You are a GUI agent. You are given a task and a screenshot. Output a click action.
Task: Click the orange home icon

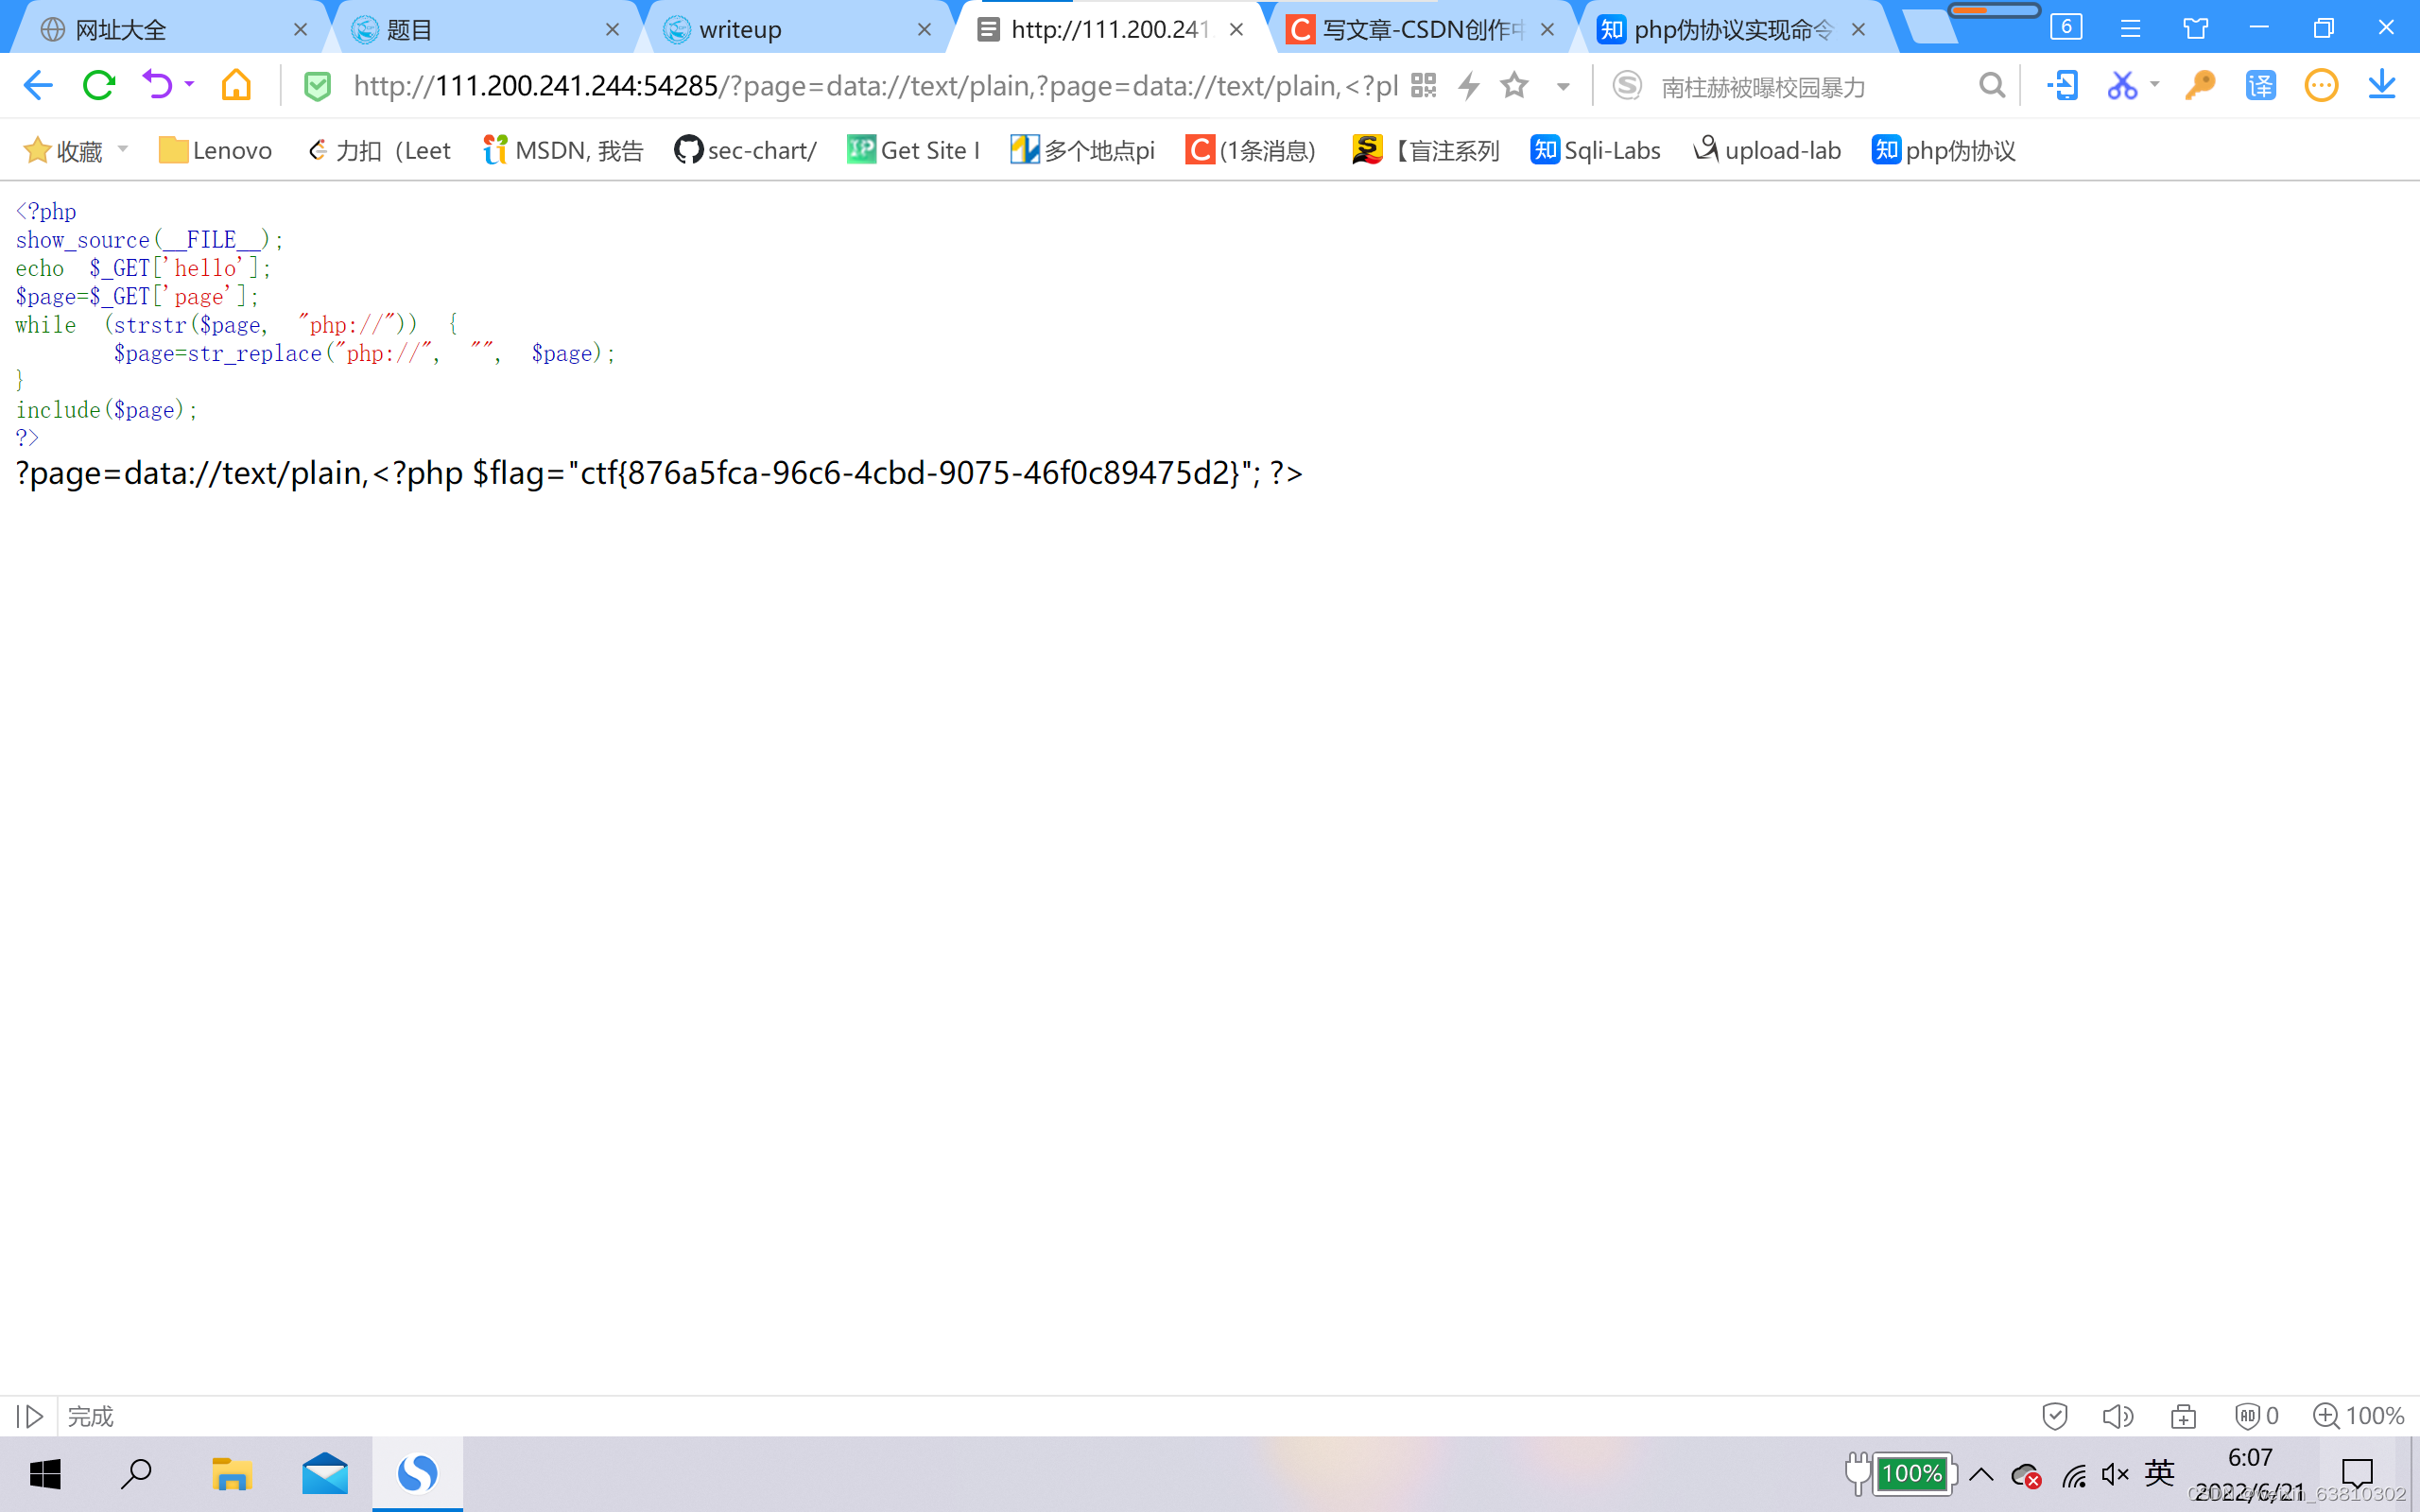pos(236,86)
